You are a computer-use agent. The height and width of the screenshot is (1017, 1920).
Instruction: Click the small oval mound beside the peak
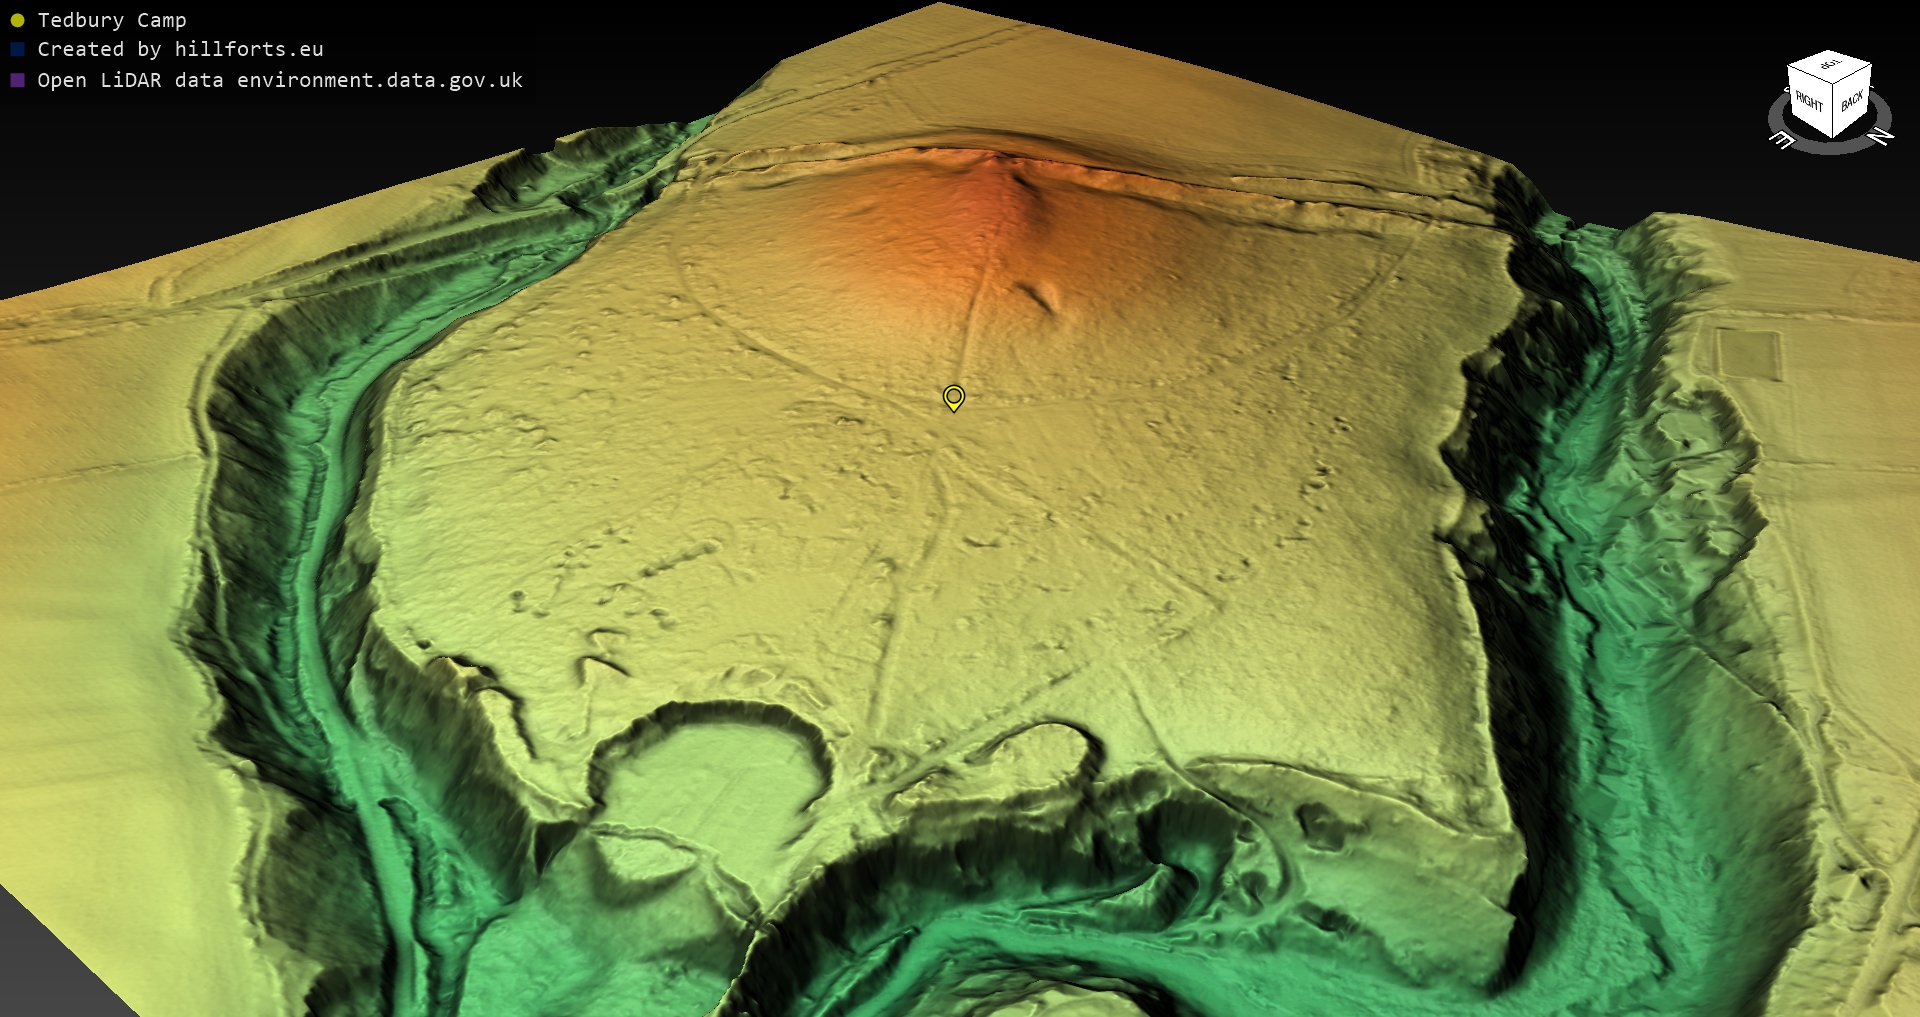1041,296
